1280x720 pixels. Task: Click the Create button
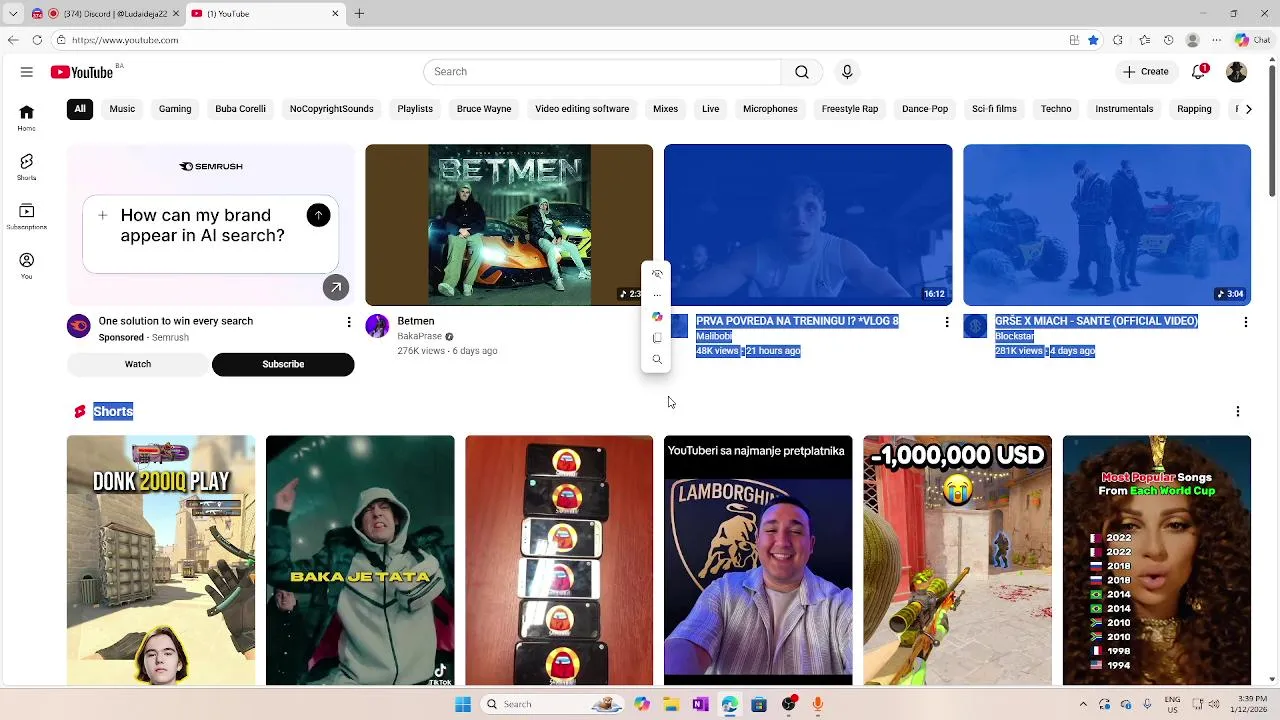(1145, 72)
